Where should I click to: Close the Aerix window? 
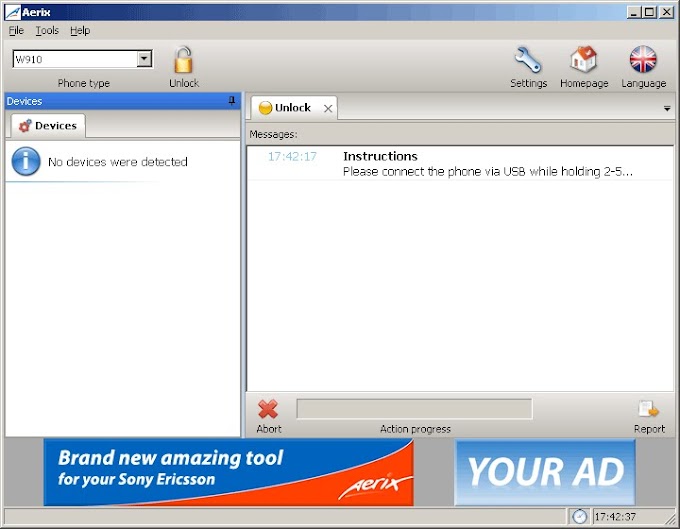[666, 12]
